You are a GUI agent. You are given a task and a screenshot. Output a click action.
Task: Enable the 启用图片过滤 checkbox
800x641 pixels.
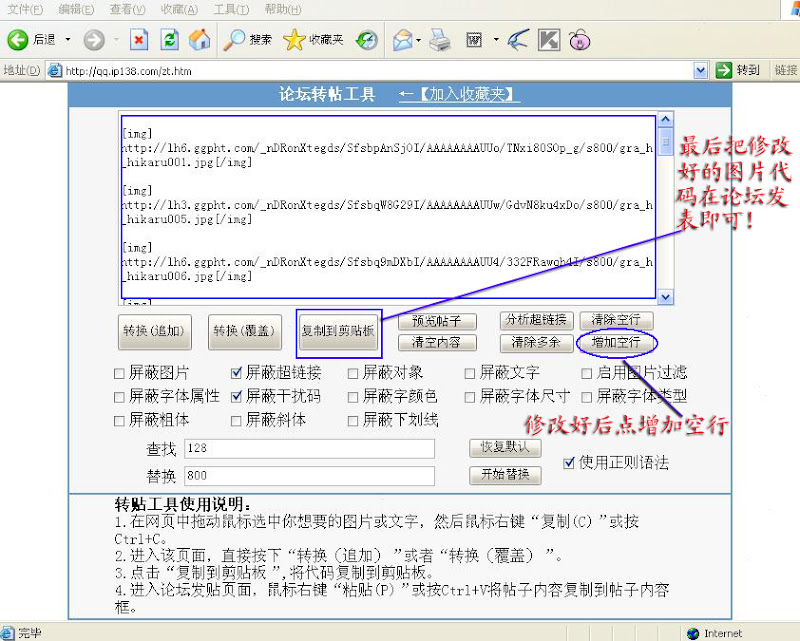(587, 374)
